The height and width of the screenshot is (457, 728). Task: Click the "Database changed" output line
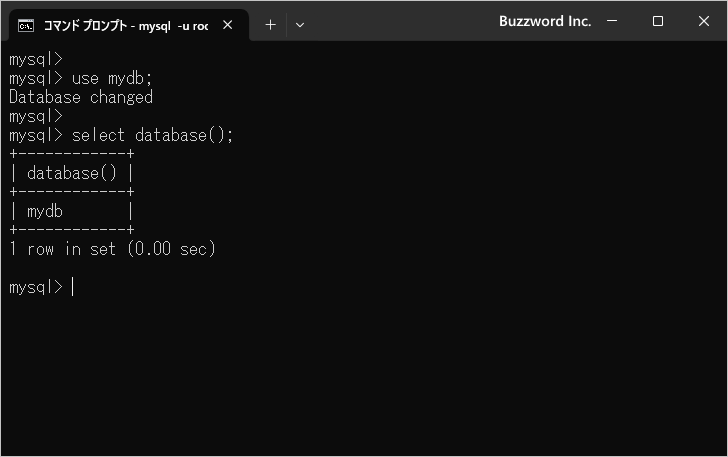pyautogui.click(x=81, y=97)
